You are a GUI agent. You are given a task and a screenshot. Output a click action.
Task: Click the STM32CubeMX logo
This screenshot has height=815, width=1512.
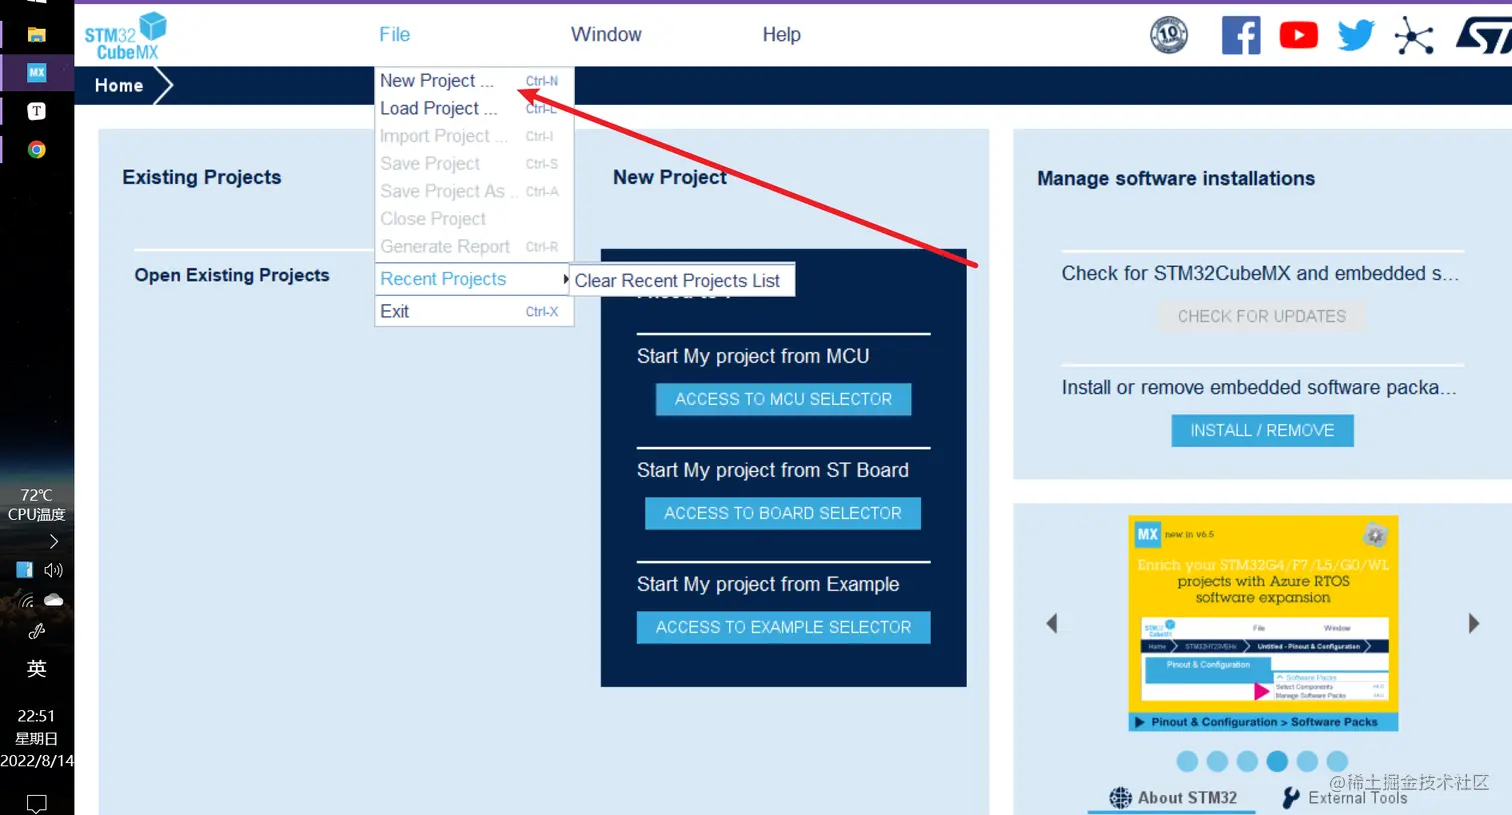[124, 36]
